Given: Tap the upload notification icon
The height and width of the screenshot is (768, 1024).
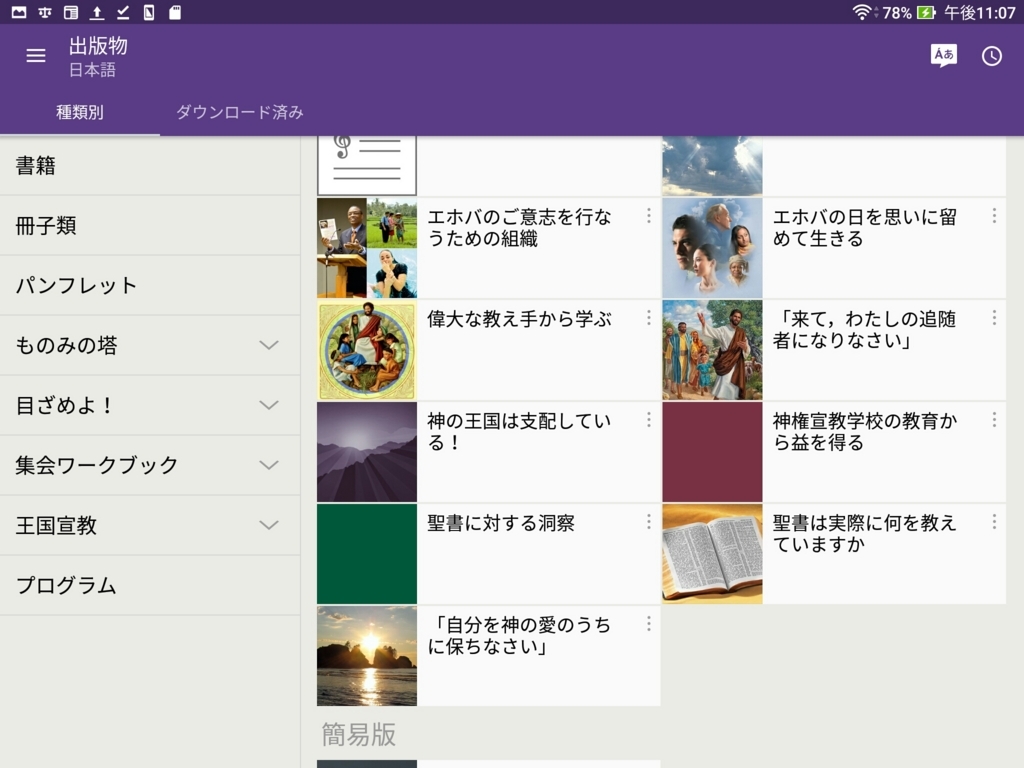Looking at the screenshot, I should click(x=97, y=12).
